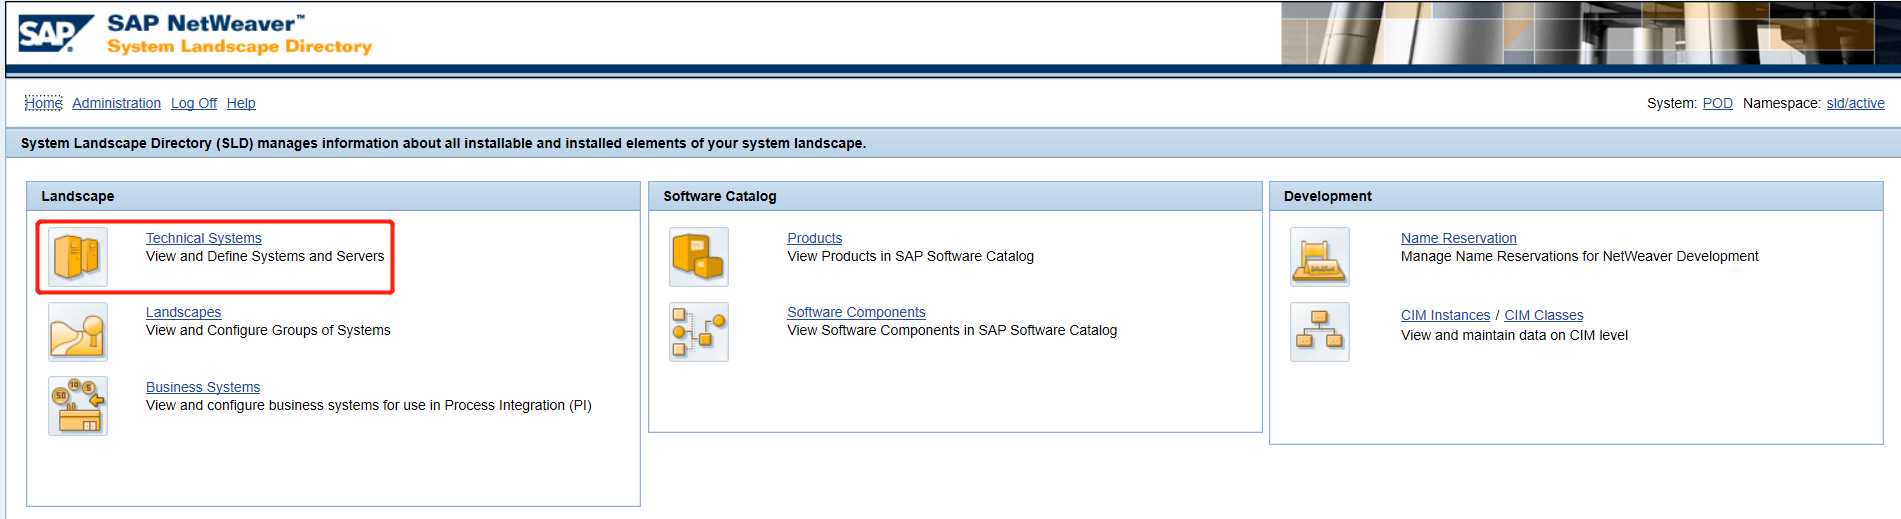Click the System Landscape Directory title
The height and width of the screenshot is (519, 1901).
point(239,46)
